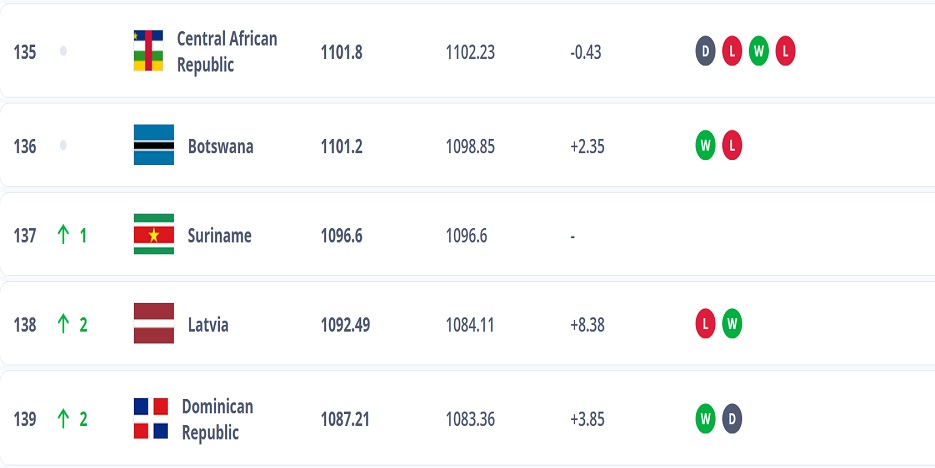Open the Suriname team link
The height and width of the screenshot is (468, 935).
point(219,236)
